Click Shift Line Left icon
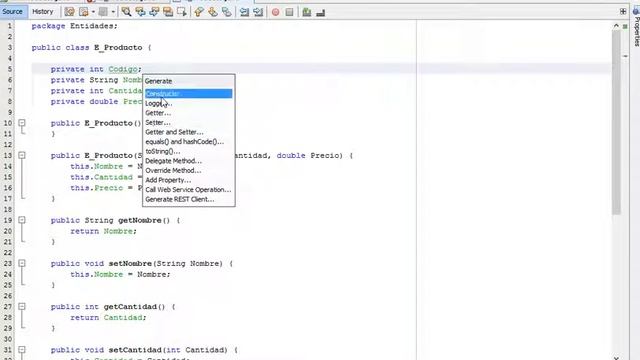This screenshot has height=360, width=640. click(244, 12)
